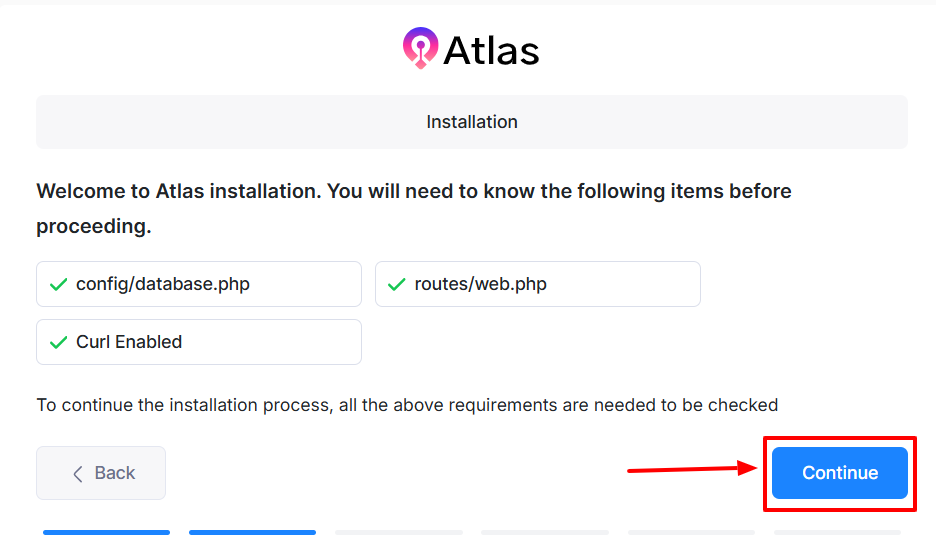
Task: Click the Atlas pin logo icon
Action: [420, 47]
